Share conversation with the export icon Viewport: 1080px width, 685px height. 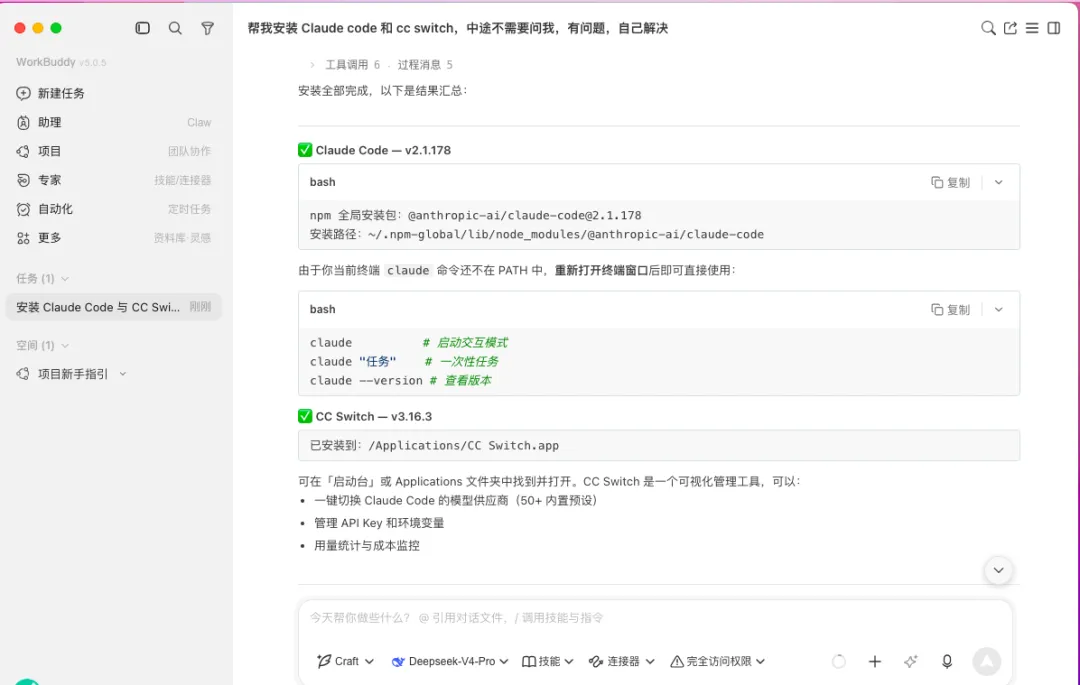click(x=1010, y=28)
